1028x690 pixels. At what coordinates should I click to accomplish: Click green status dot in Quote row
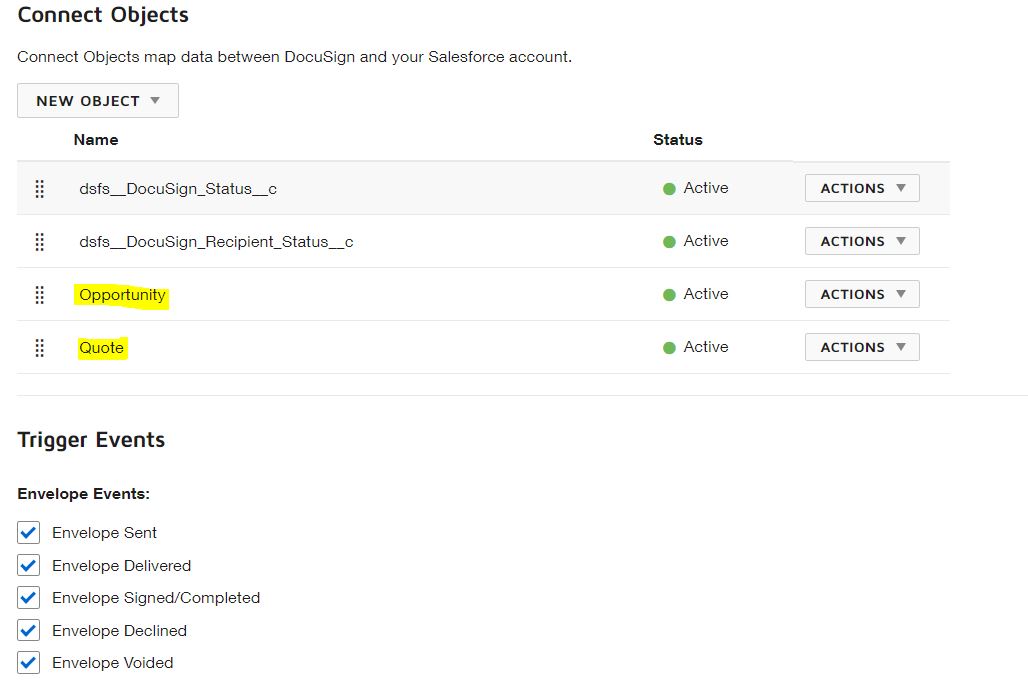[x=669, y=348]
